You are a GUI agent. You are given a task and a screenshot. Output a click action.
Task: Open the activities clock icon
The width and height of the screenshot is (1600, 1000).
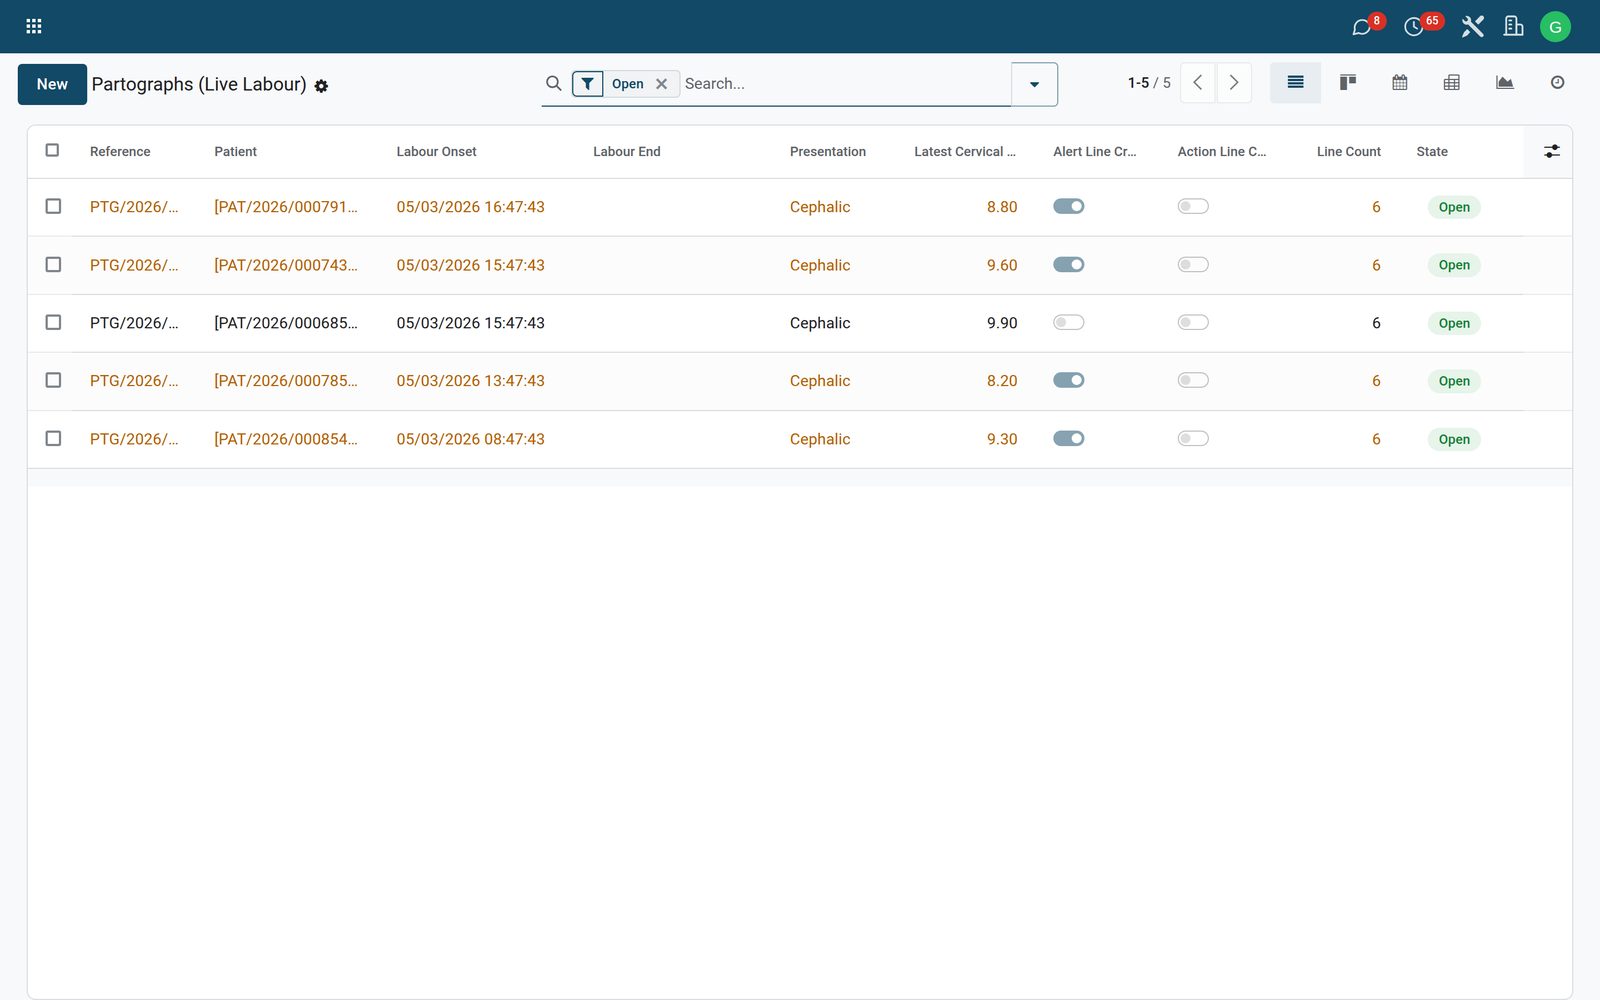coord(1413,27)
